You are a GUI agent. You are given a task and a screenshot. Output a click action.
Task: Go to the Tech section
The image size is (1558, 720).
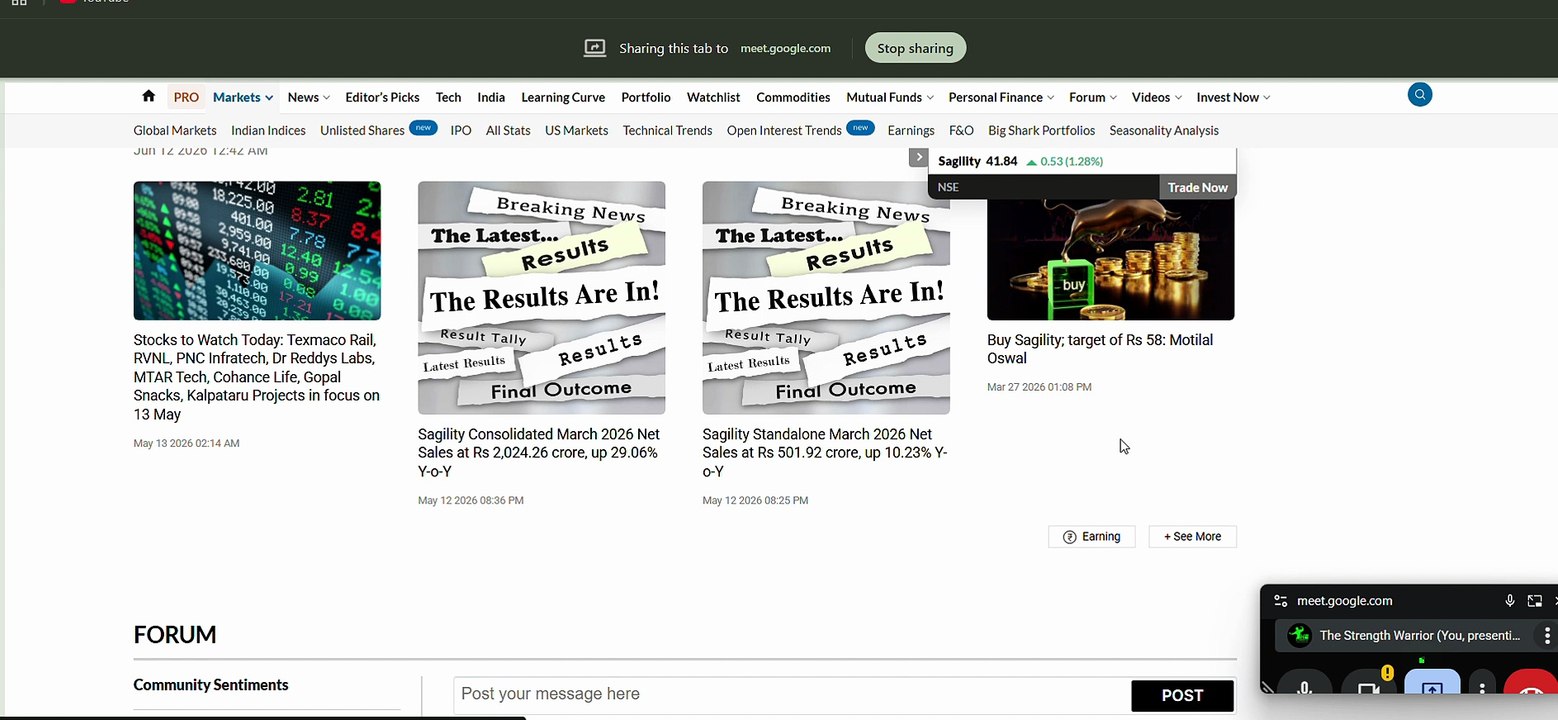coord(448,97)
